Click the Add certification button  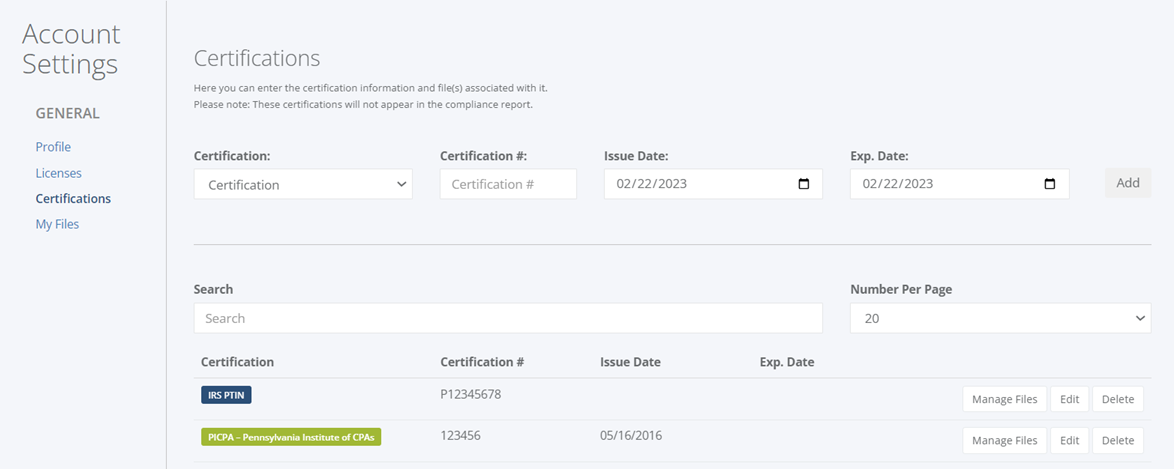1128,183
